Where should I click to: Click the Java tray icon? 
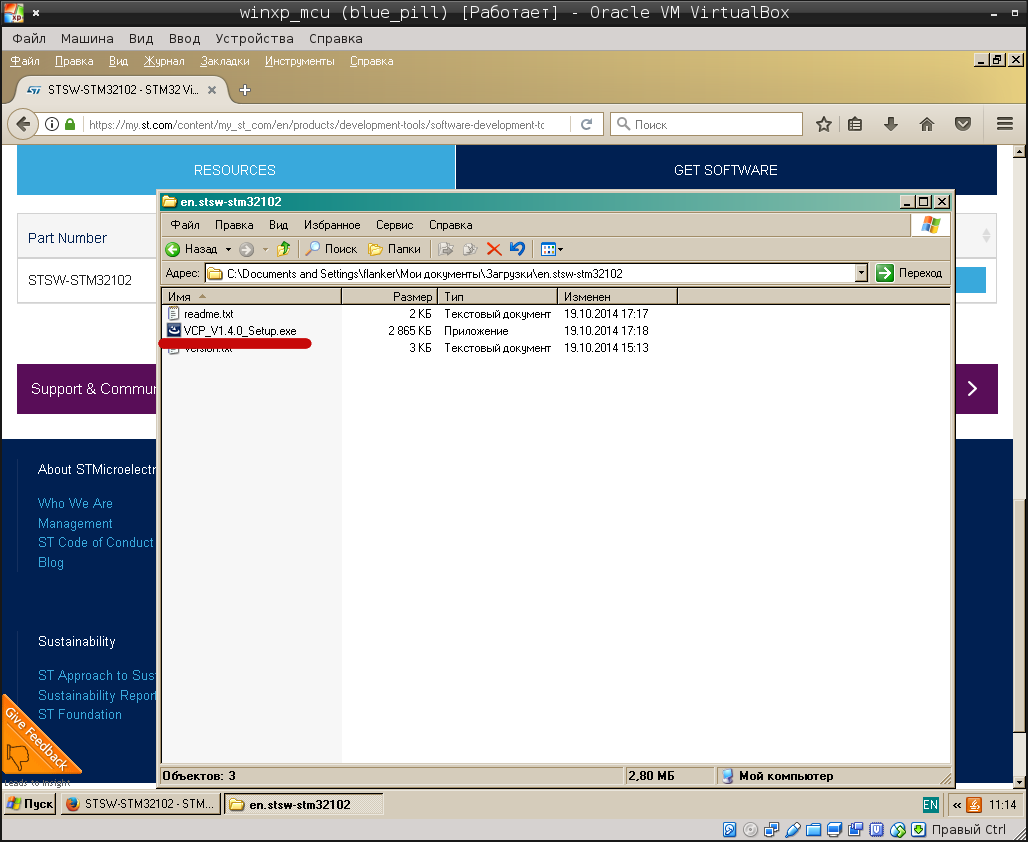point(974,805)
